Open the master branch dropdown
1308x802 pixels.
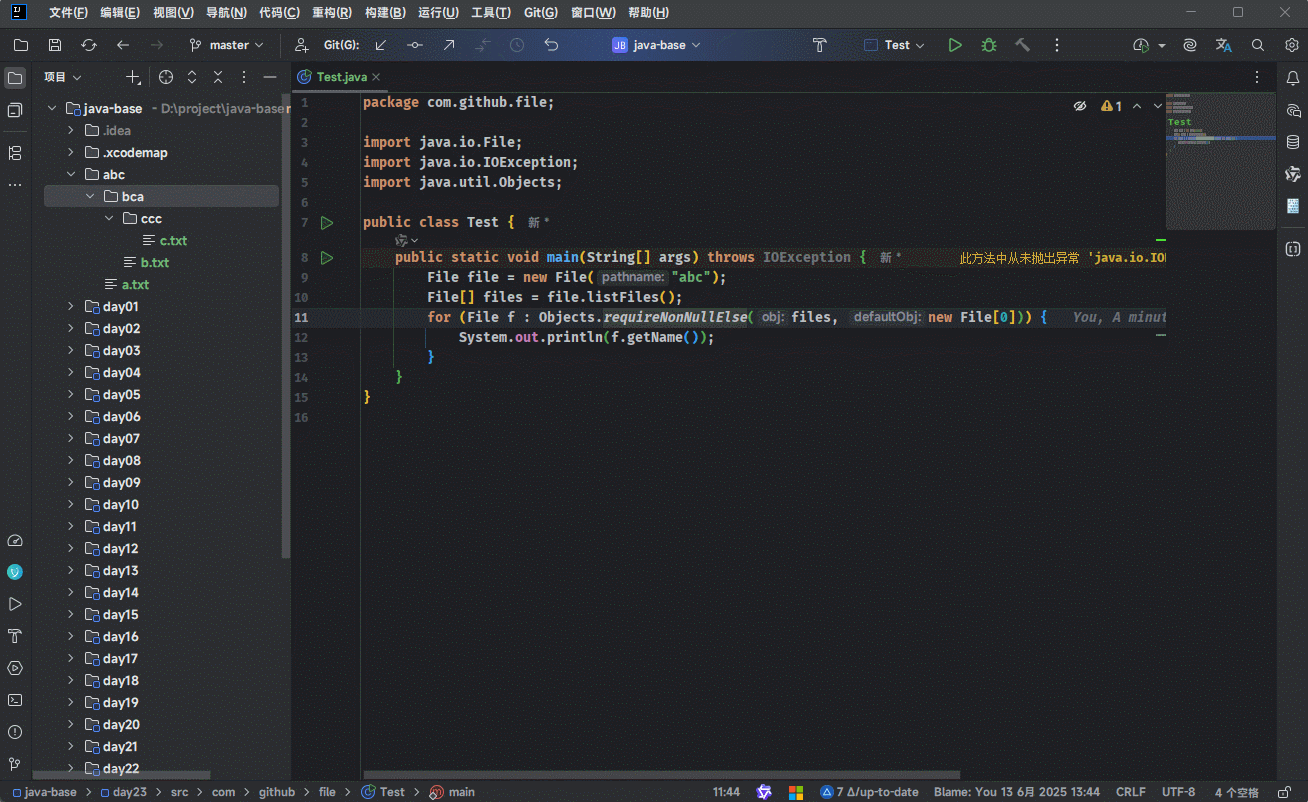227,45
